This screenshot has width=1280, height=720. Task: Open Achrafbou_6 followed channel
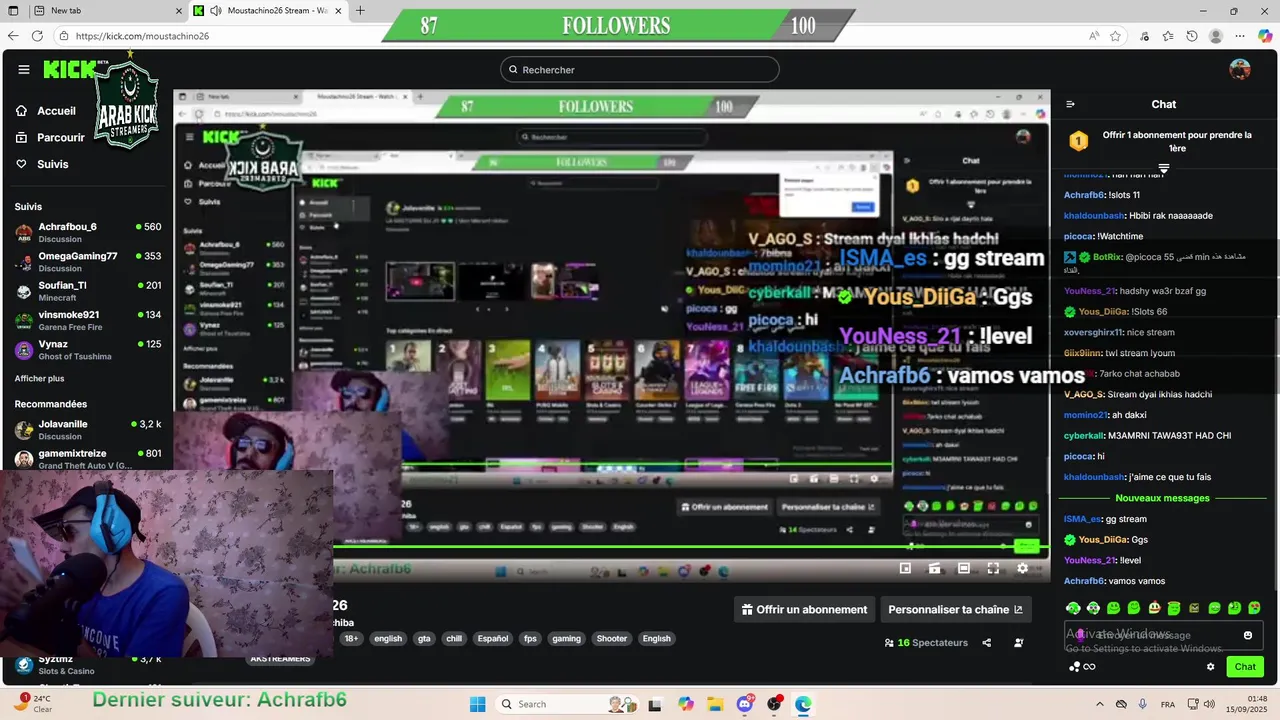[88, 233]
